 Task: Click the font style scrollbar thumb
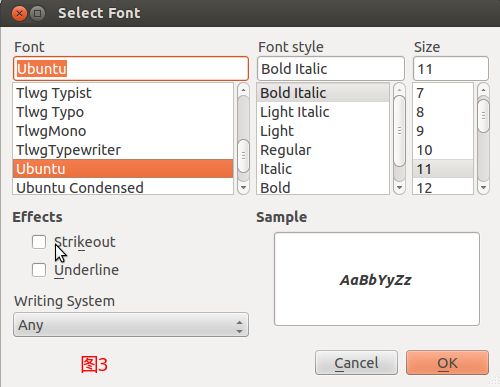(399, 131)
